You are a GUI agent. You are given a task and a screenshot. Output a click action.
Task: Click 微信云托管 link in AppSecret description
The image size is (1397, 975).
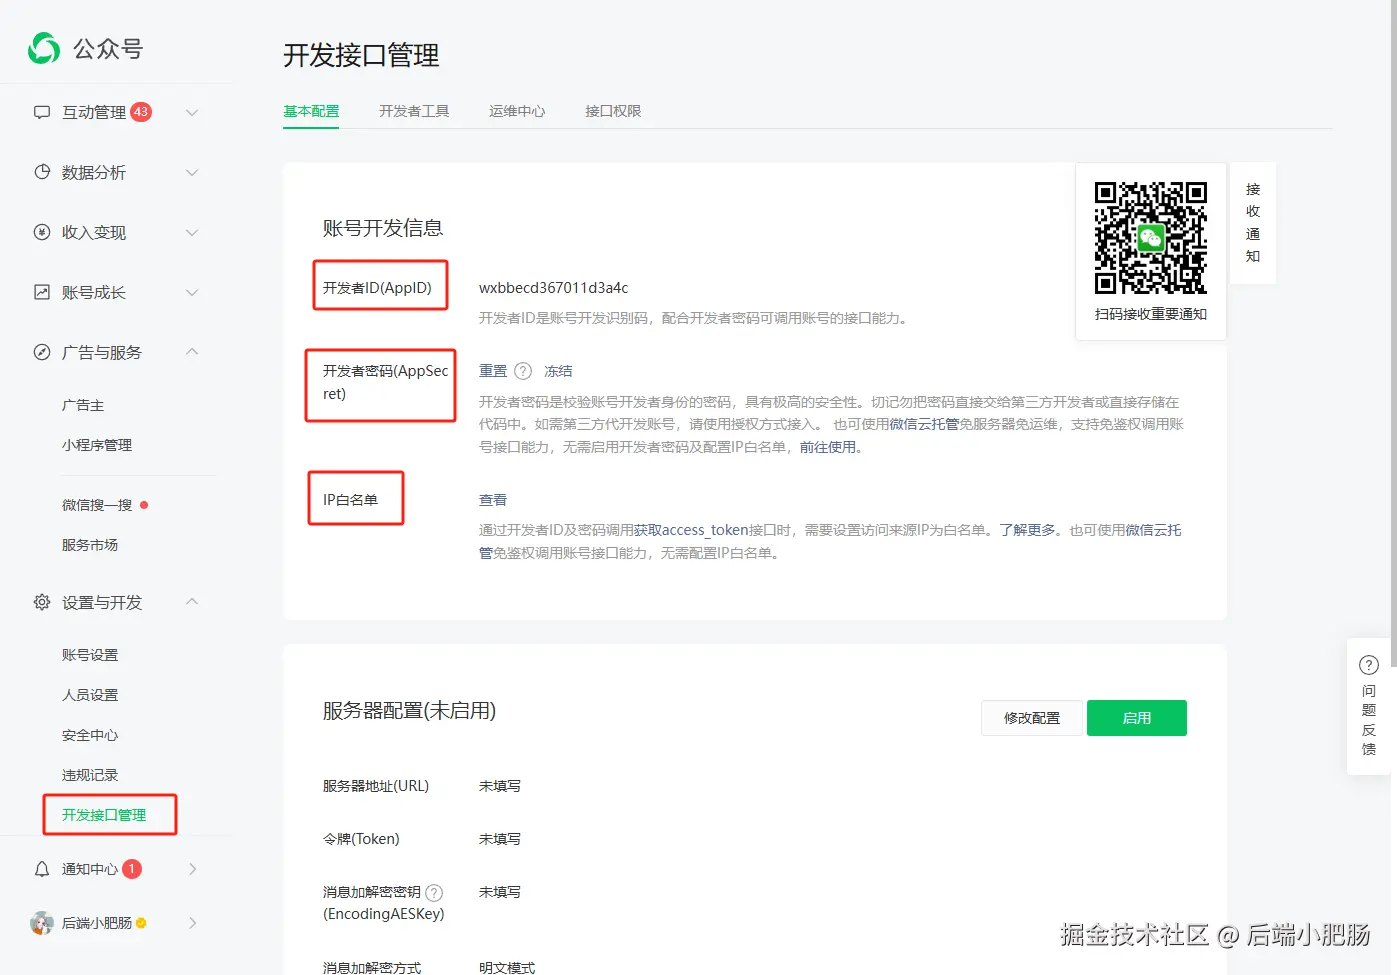924,424
